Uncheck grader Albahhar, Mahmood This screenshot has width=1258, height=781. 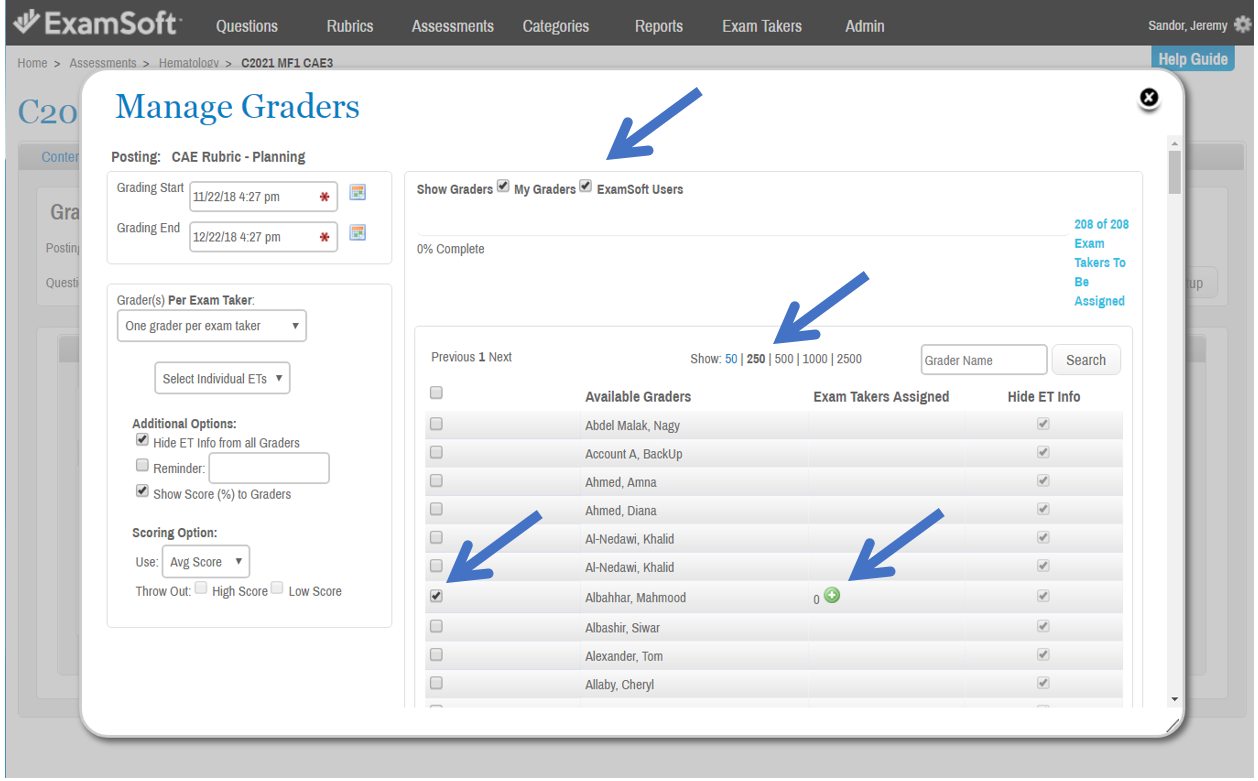coord(436,596)
